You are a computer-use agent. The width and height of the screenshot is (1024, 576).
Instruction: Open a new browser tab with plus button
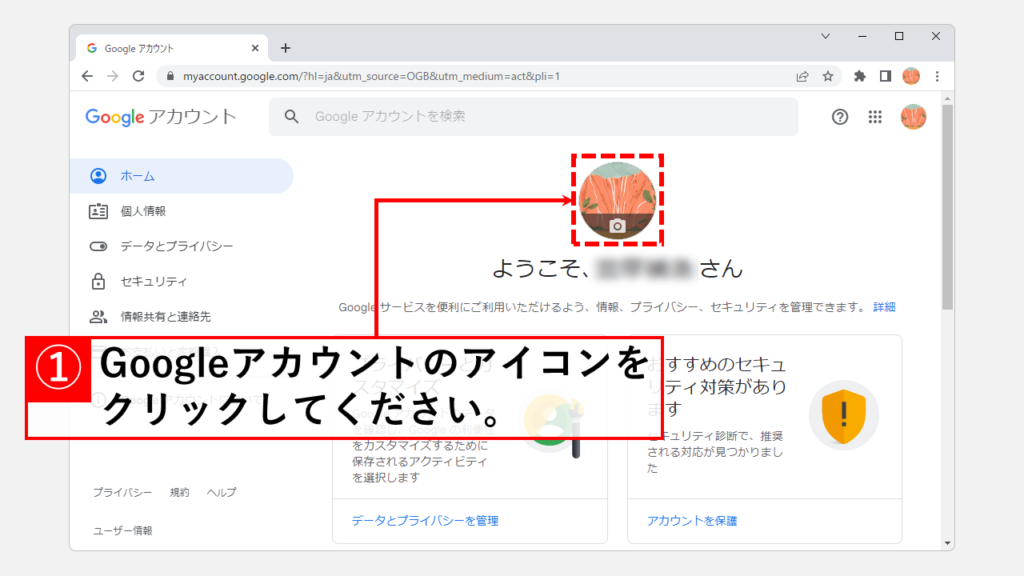tap(285, 48)
